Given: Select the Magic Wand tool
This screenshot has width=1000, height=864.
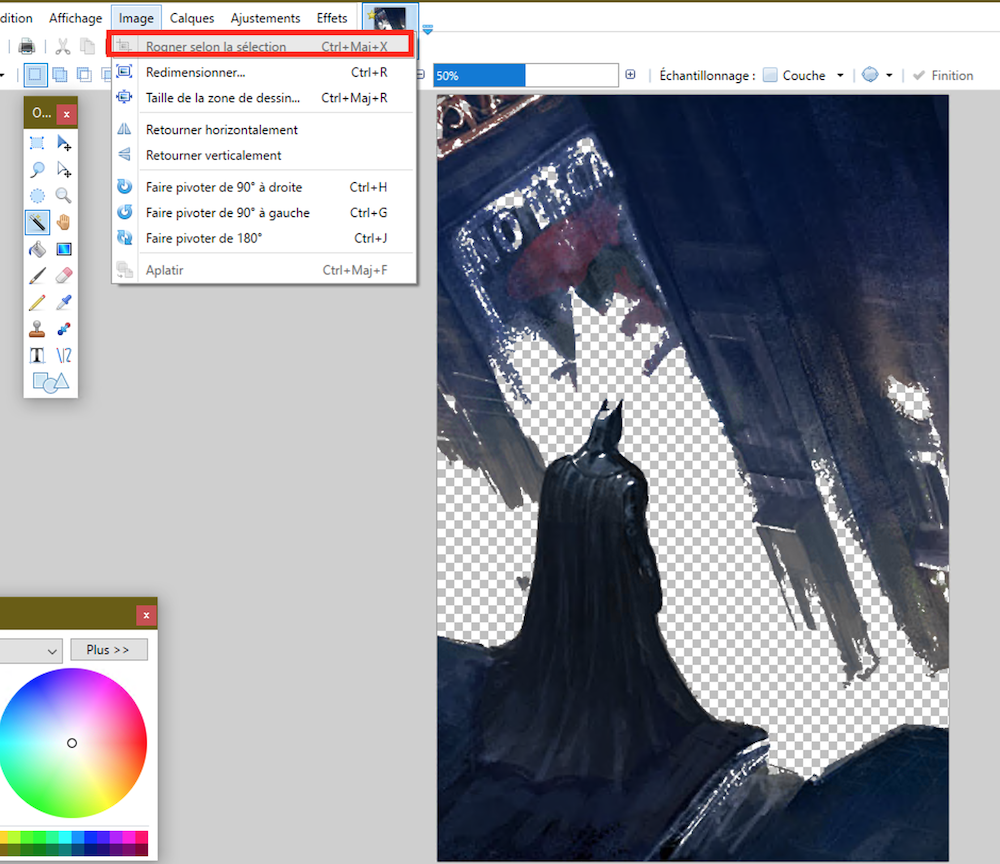Looking at the screenshot, I should [x=37, y=223].
